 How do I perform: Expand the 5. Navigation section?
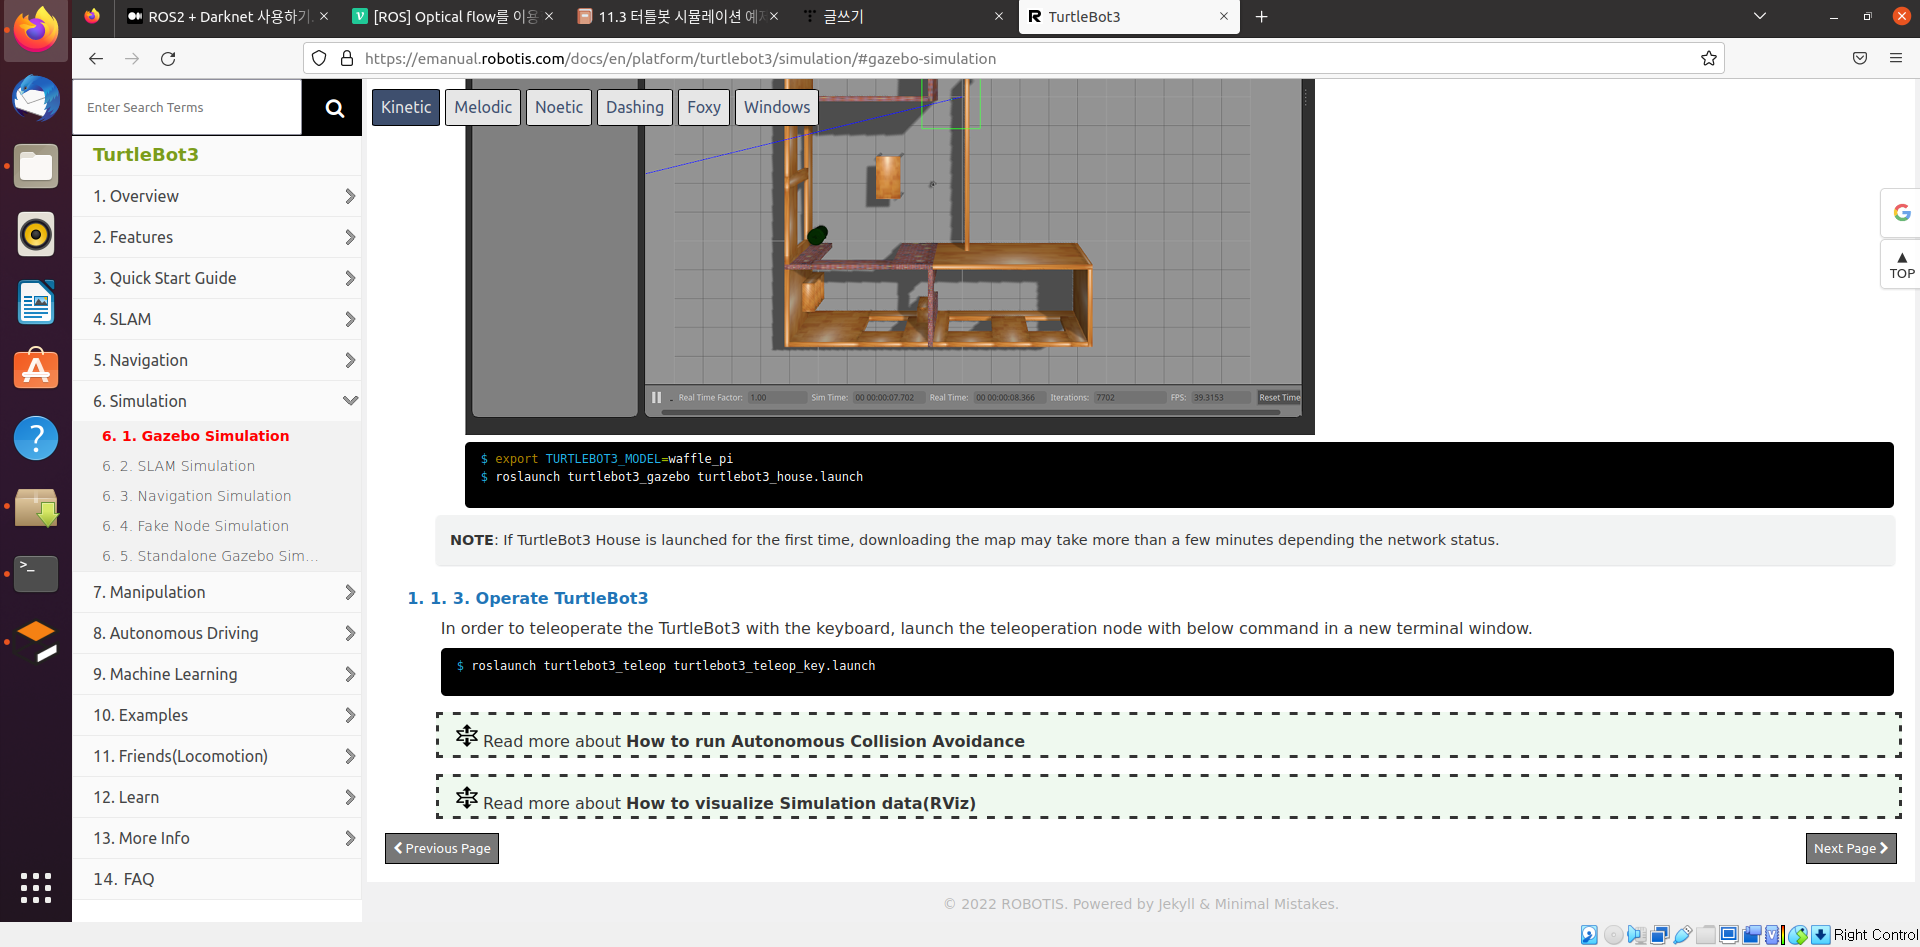click(x=217, y=360)
